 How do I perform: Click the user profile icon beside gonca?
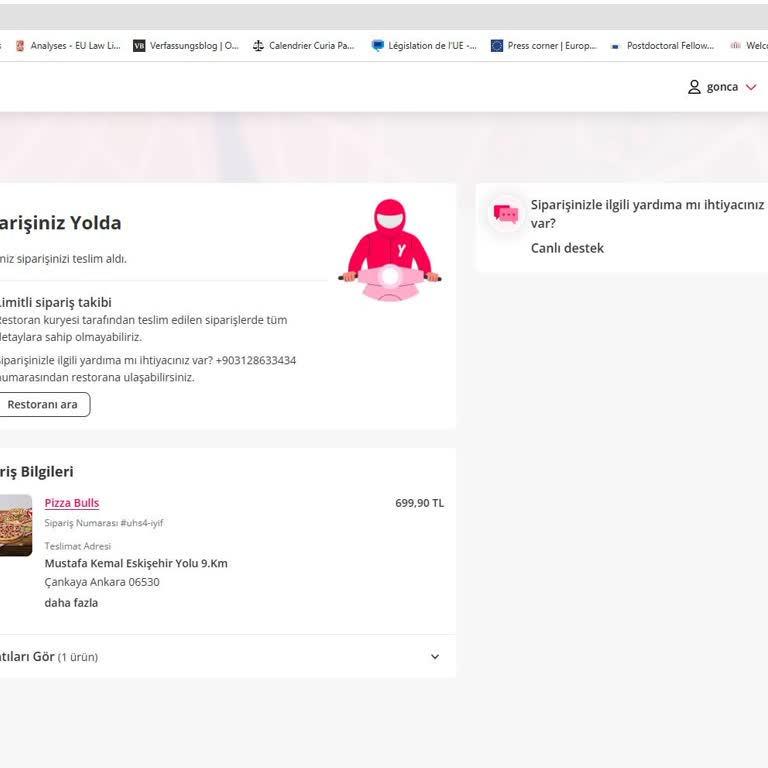click(694, 87)
